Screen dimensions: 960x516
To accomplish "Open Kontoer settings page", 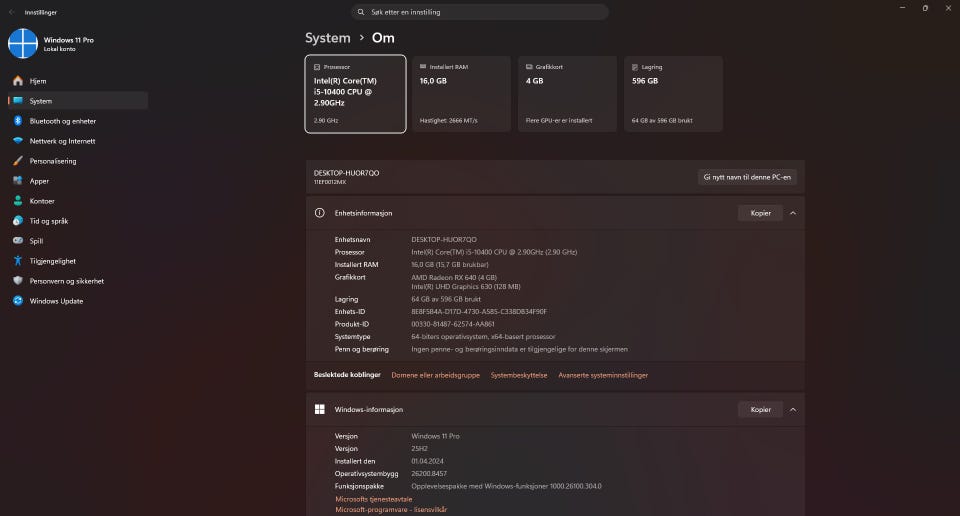I will point(78,201).
